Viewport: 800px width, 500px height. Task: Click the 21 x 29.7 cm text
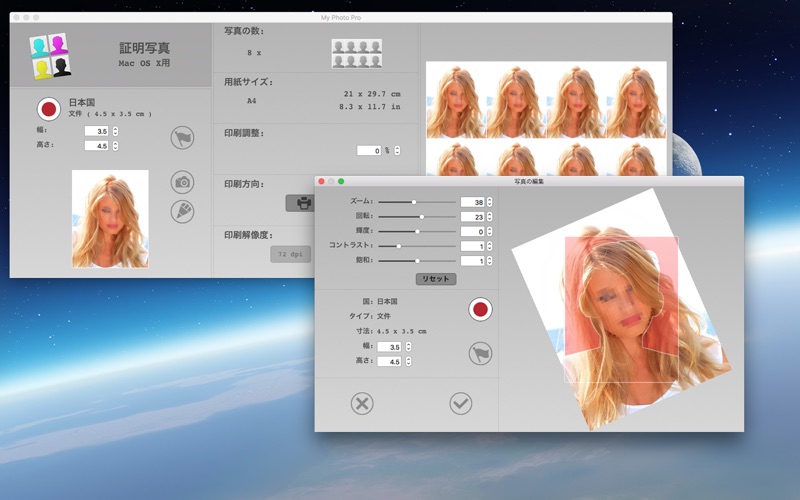coord(372,94)
